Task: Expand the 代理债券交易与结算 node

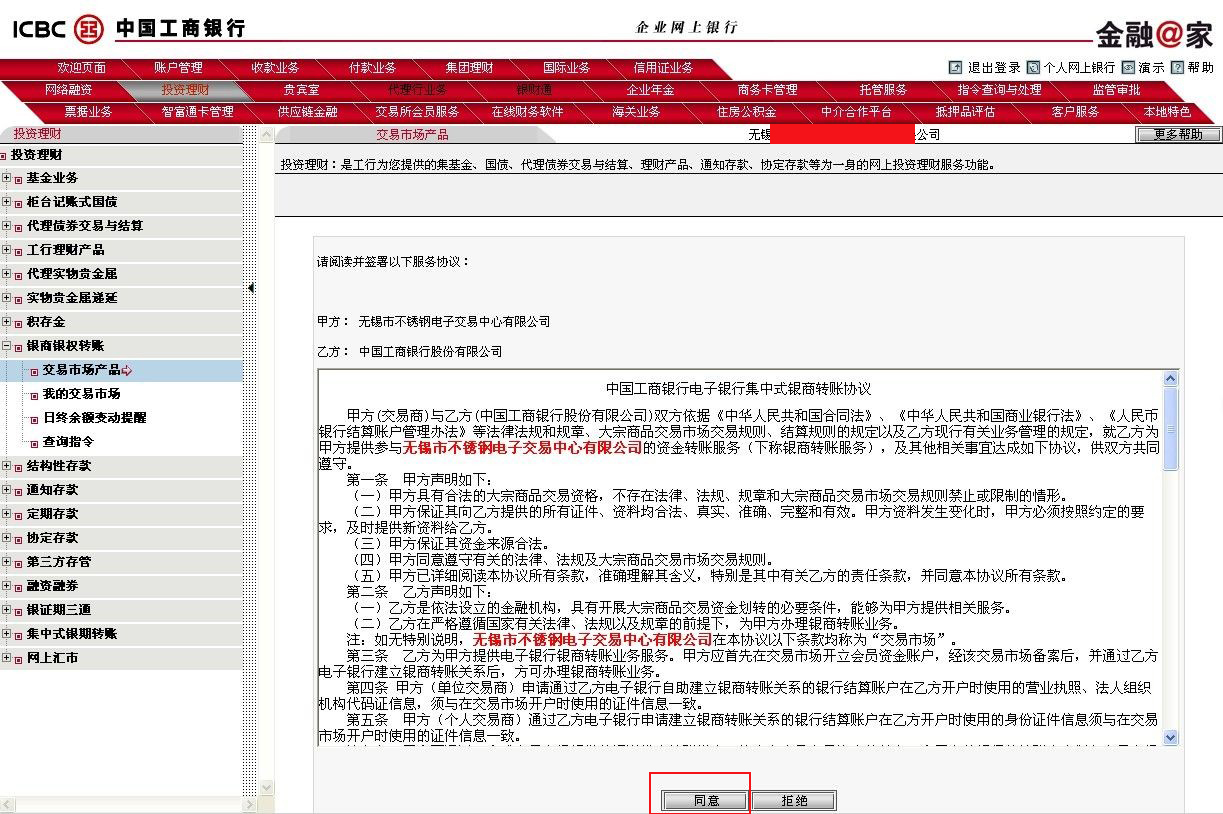Action: (x=7, y=226)
